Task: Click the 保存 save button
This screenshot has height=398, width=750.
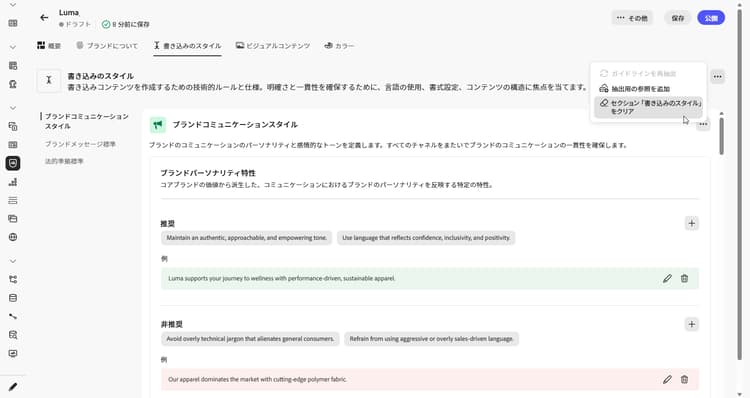Action: click(x=678, y=18)
